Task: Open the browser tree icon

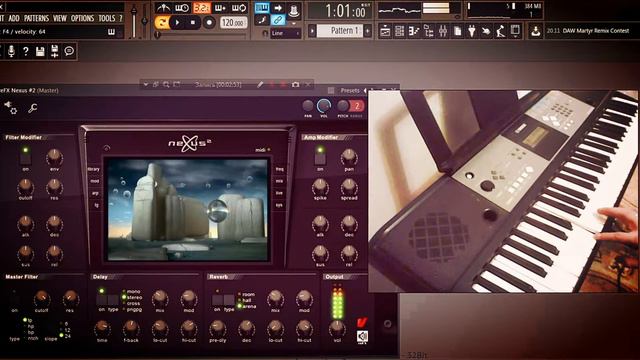Action: [x=429, y=31]
